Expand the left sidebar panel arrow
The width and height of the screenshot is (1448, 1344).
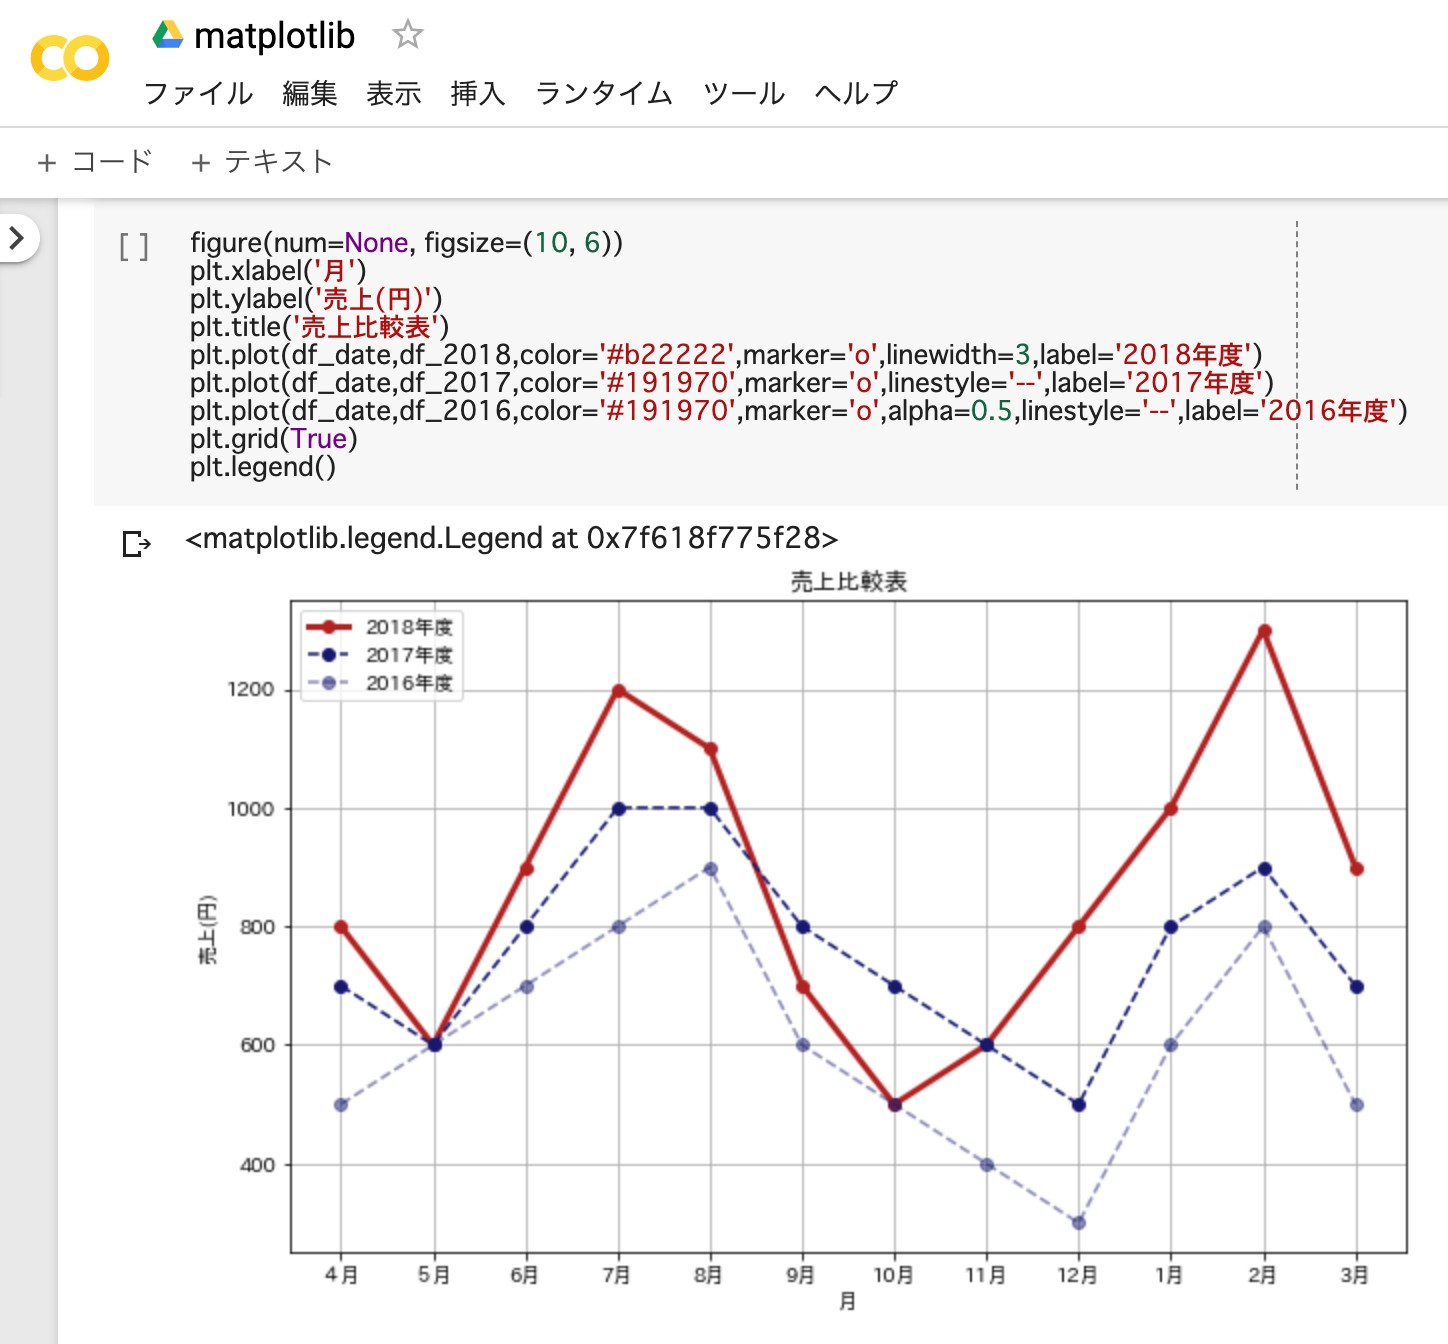tap(17, 238)
